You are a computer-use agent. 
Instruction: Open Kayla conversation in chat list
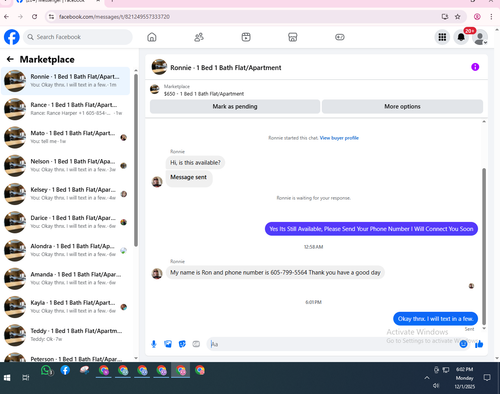coord(66,307)
